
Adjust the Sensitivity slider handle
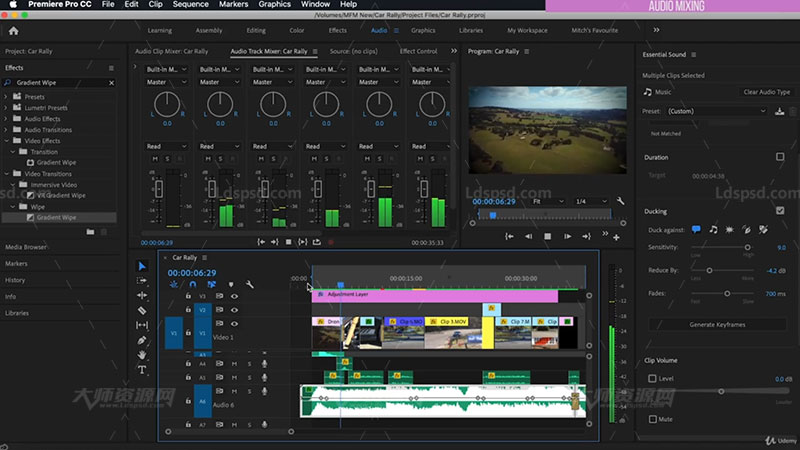(x=747, y=247)
